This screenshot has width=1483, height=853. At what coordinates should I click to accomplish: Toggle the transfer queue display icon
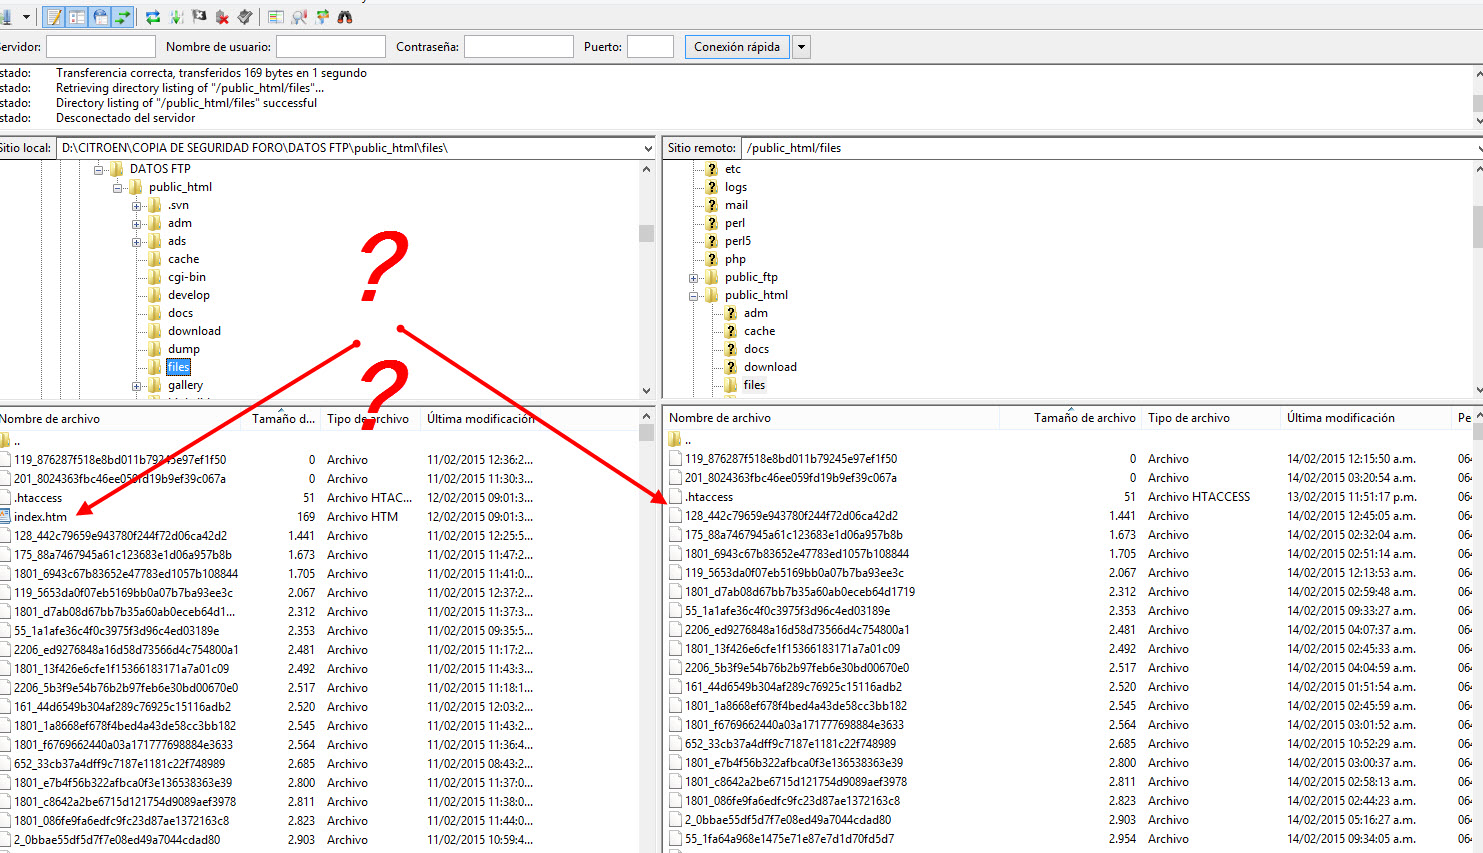[x=122, y=17]
